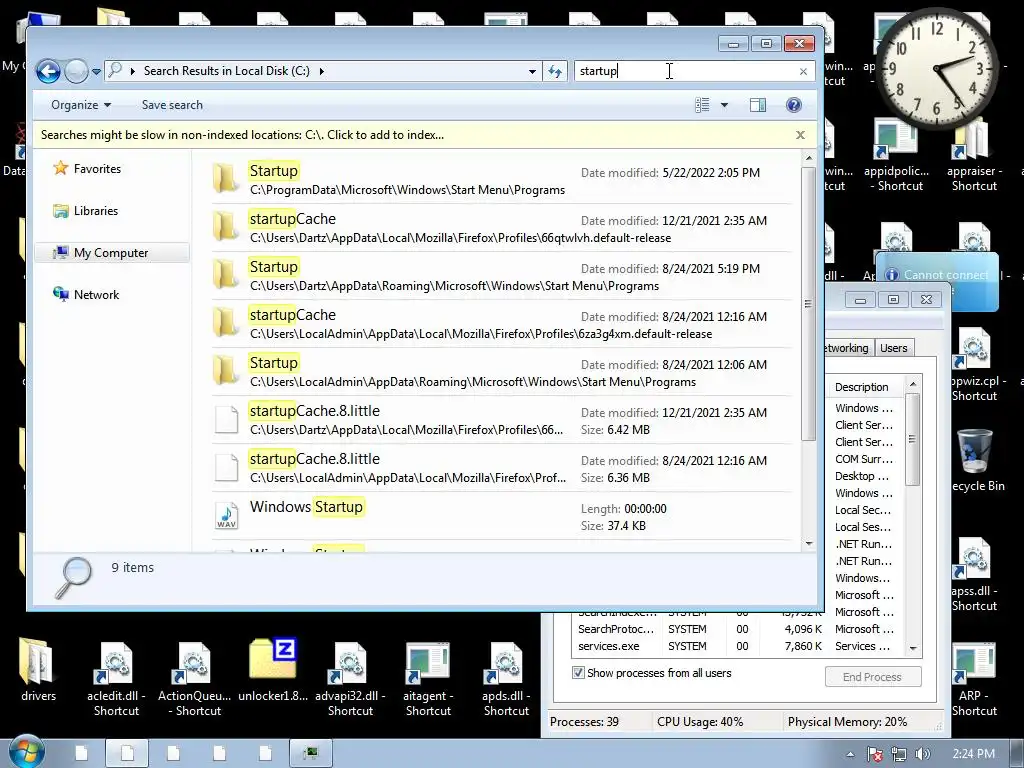Viewport: 1024px width, 768px height.
Task: Select appidpolic... shortcut on desktop
Action: tap(896, 155)
